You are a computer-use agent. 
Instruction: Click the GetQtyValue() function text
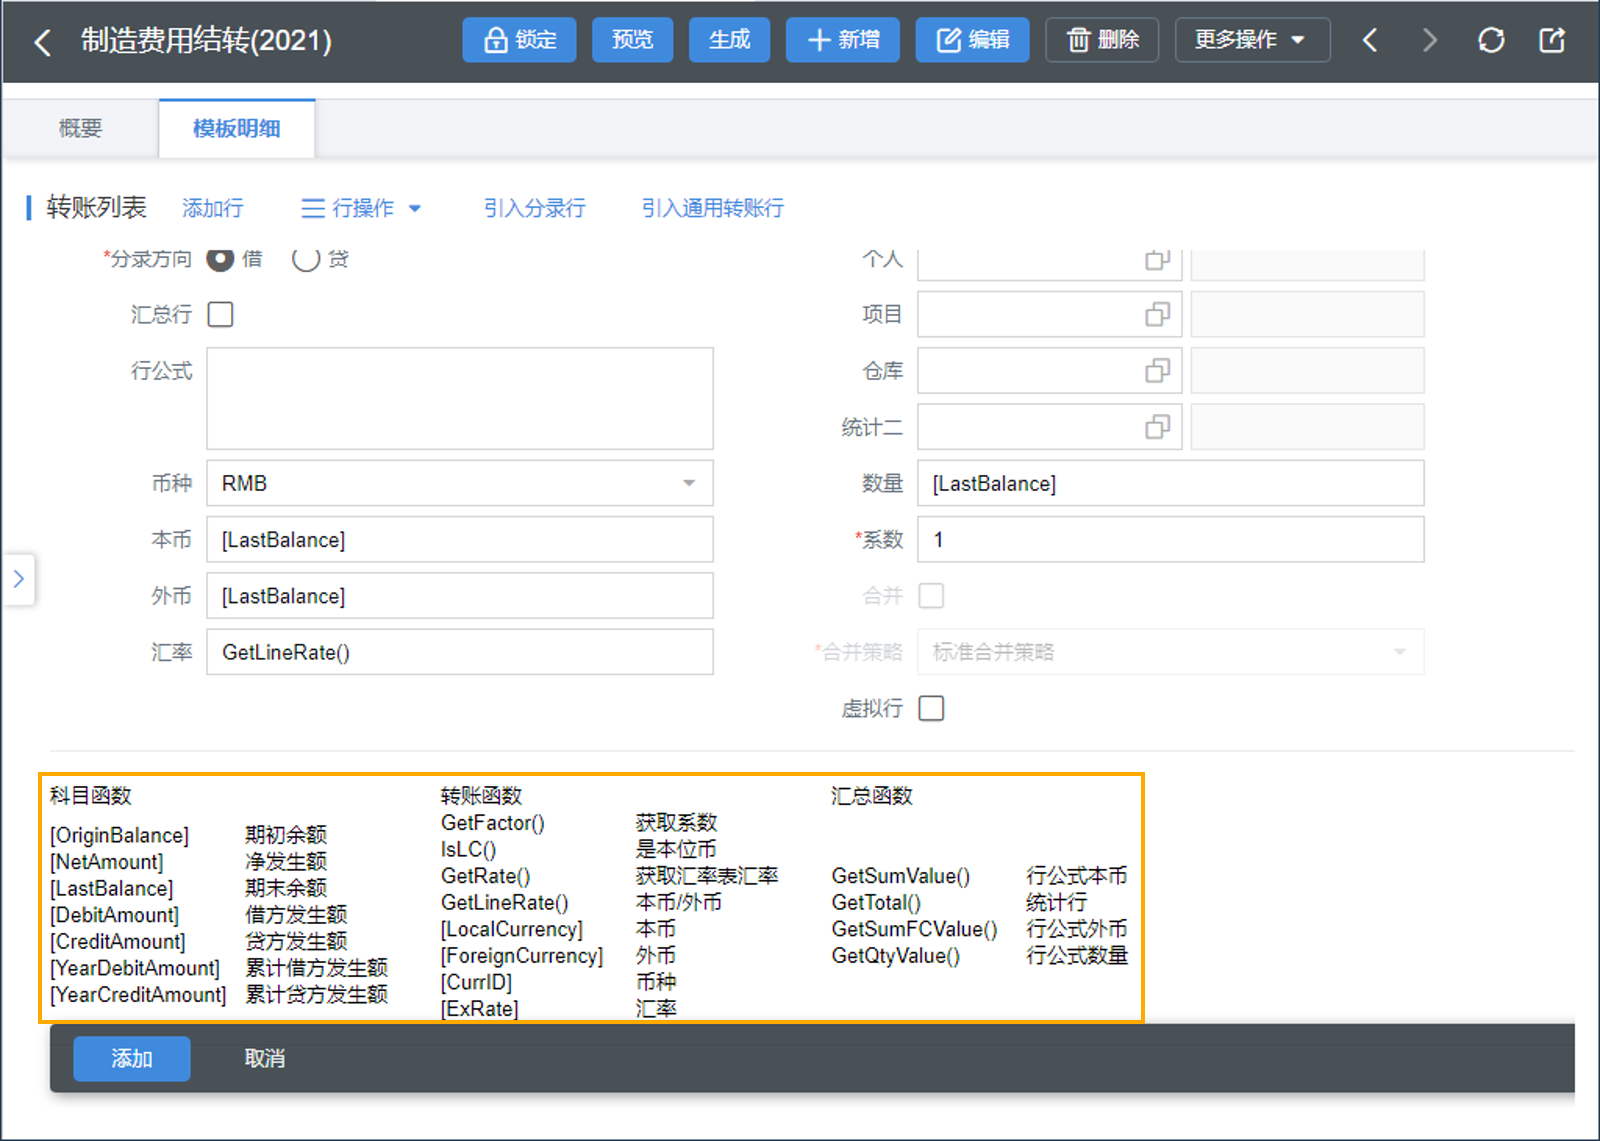[x=896, y=955]
